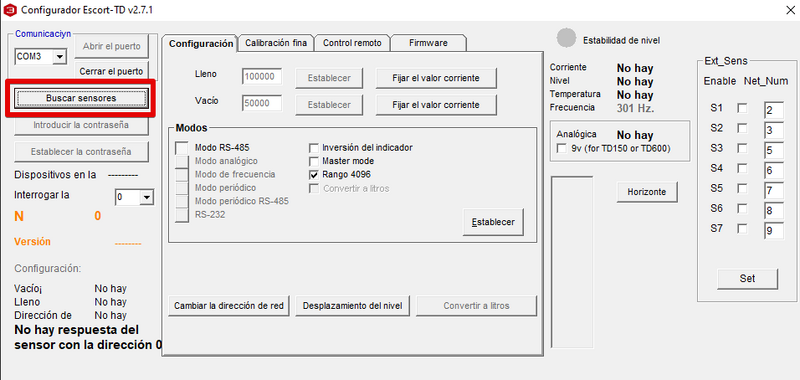Click Establecer button next to Vacío

point(329,105)
